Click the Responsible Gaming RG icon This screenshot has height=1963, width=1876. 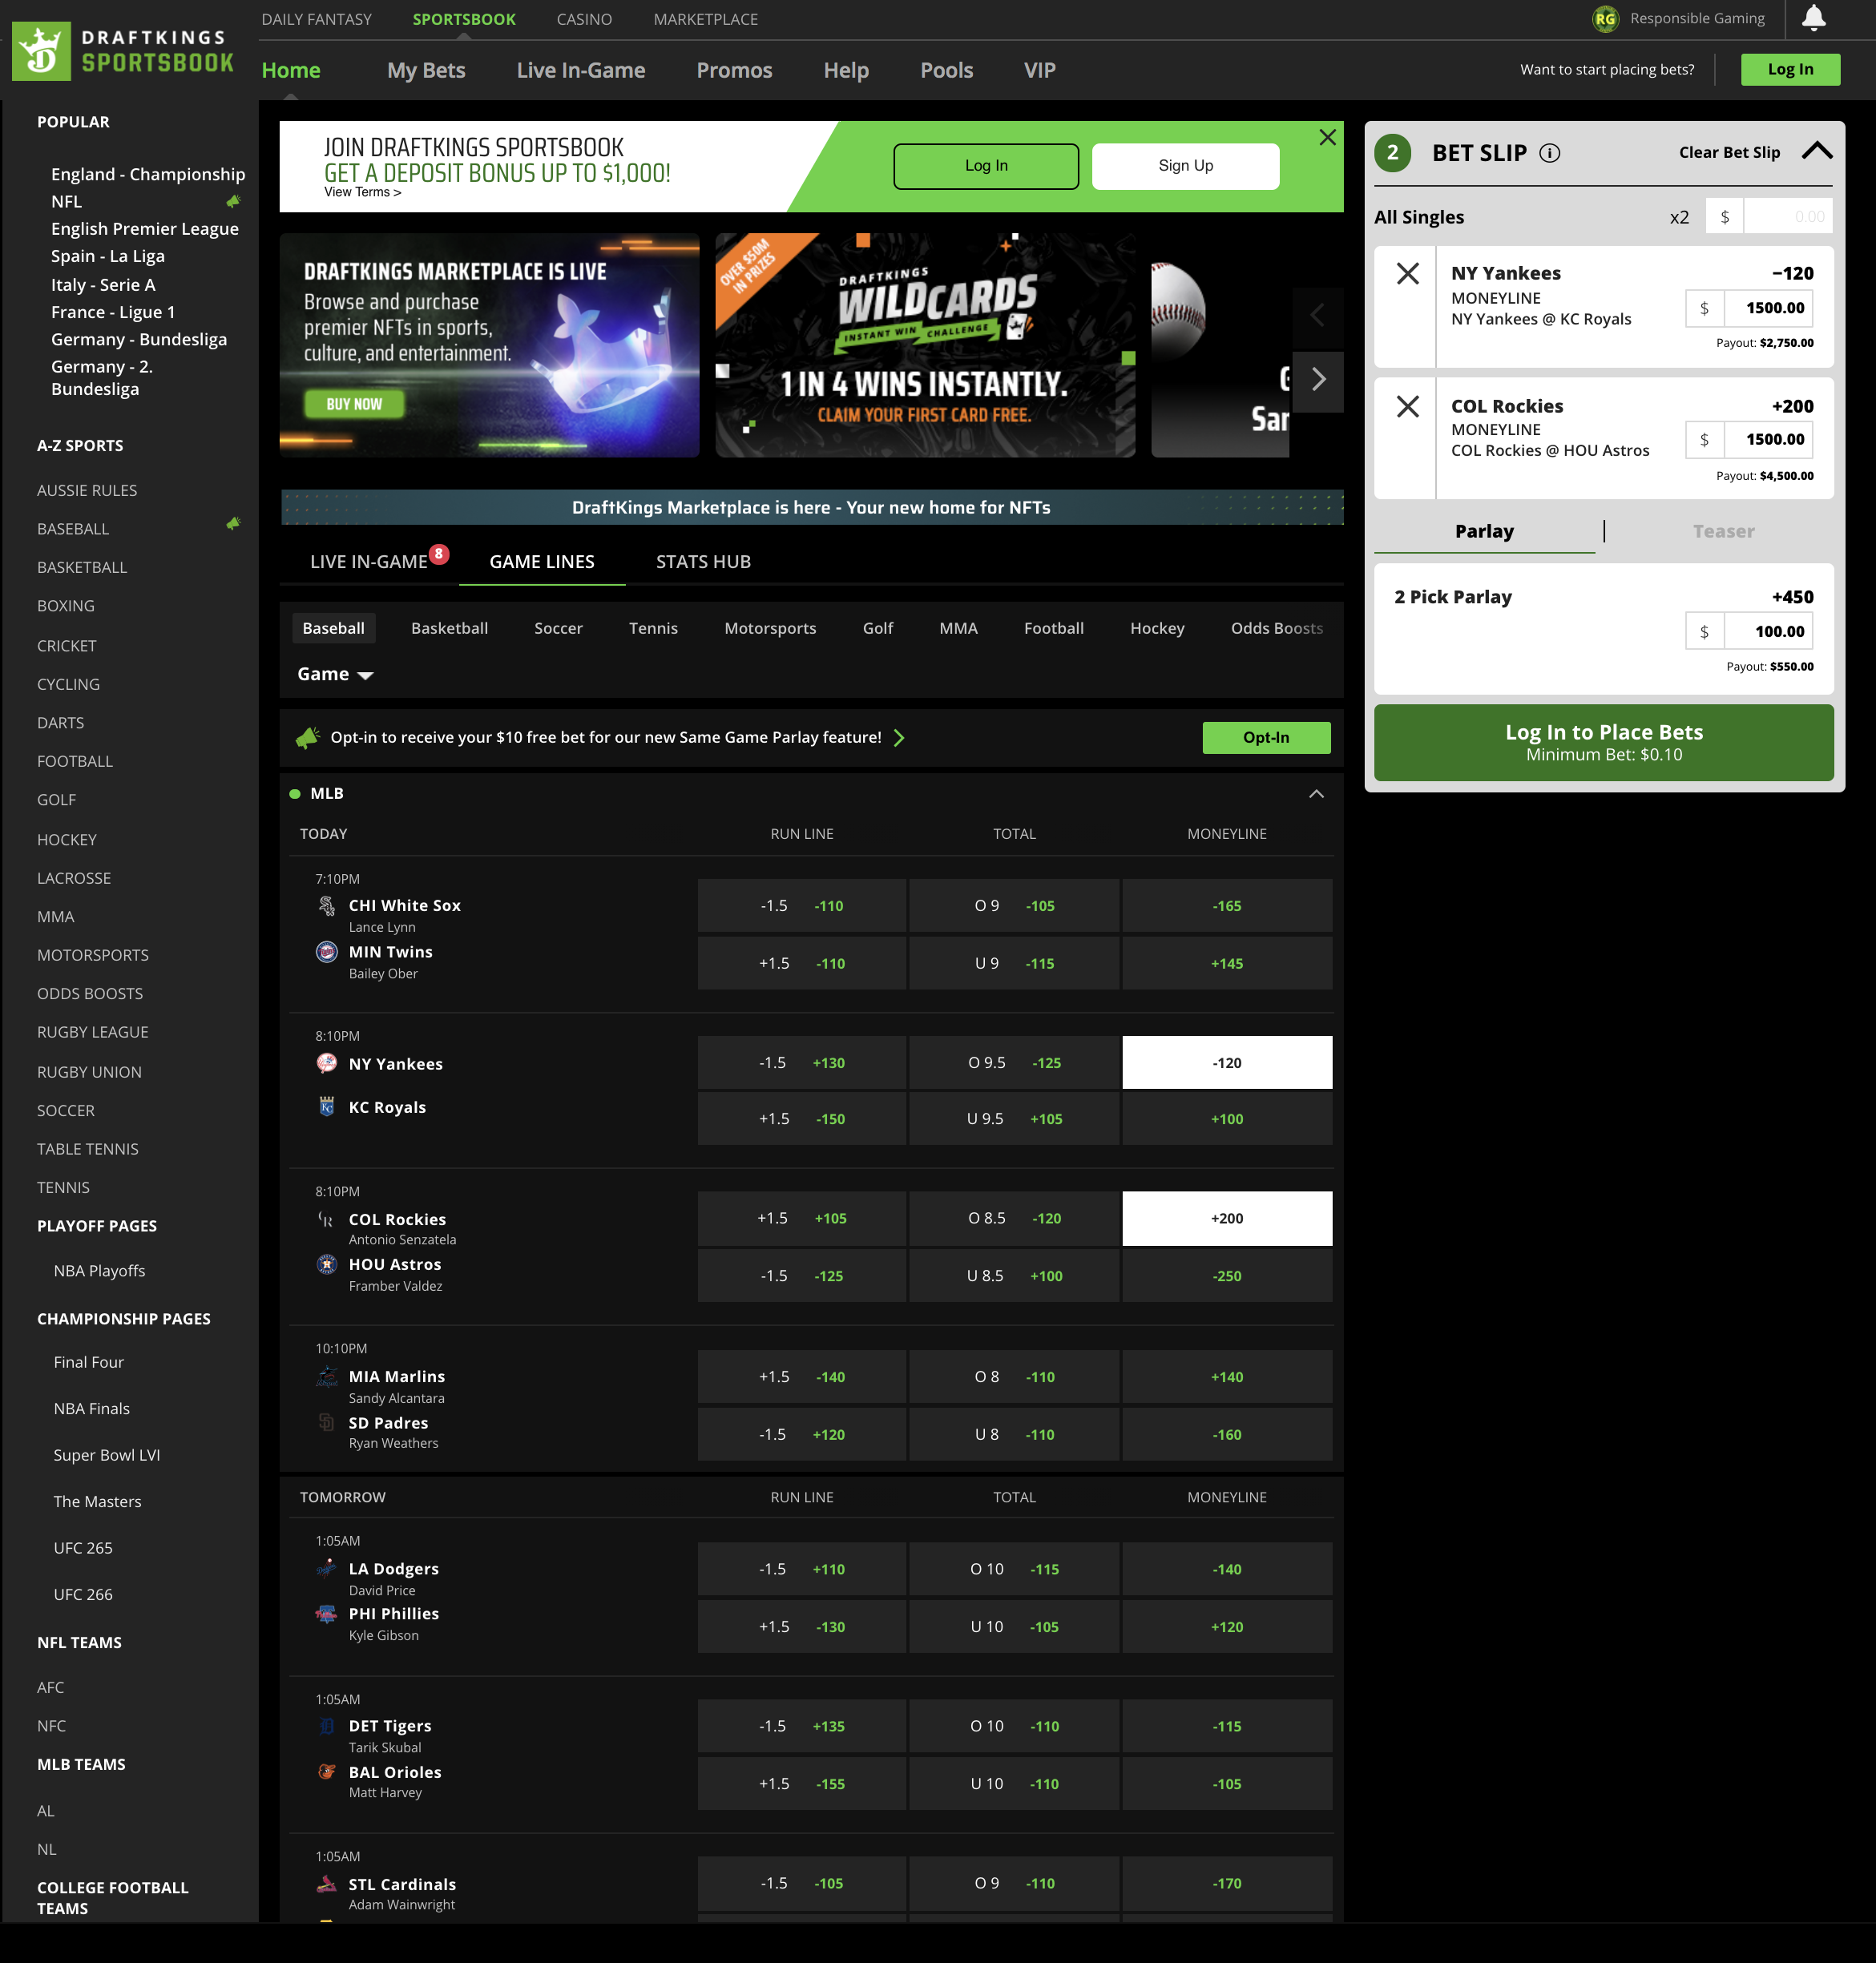pyautogui.click(x=1605, y=18)
